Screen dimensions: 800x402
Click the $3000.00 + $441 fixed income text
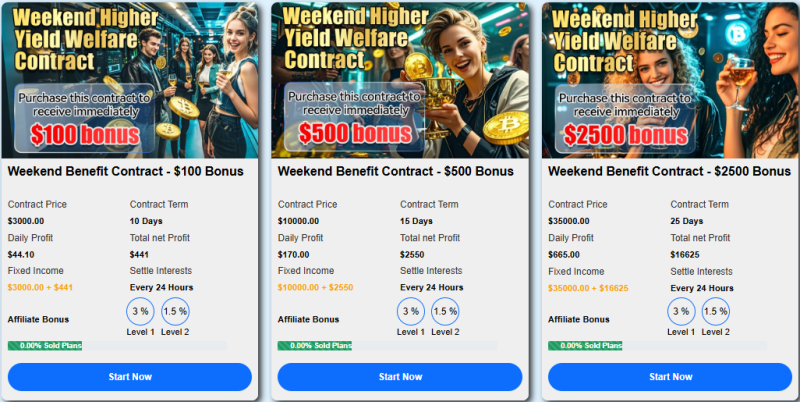40,287
